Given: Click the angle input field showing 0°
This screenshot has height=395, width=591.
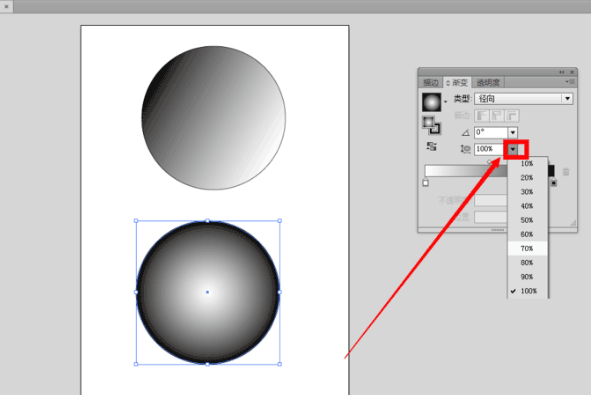Looking at the screenshot, I should coord(491,133).
